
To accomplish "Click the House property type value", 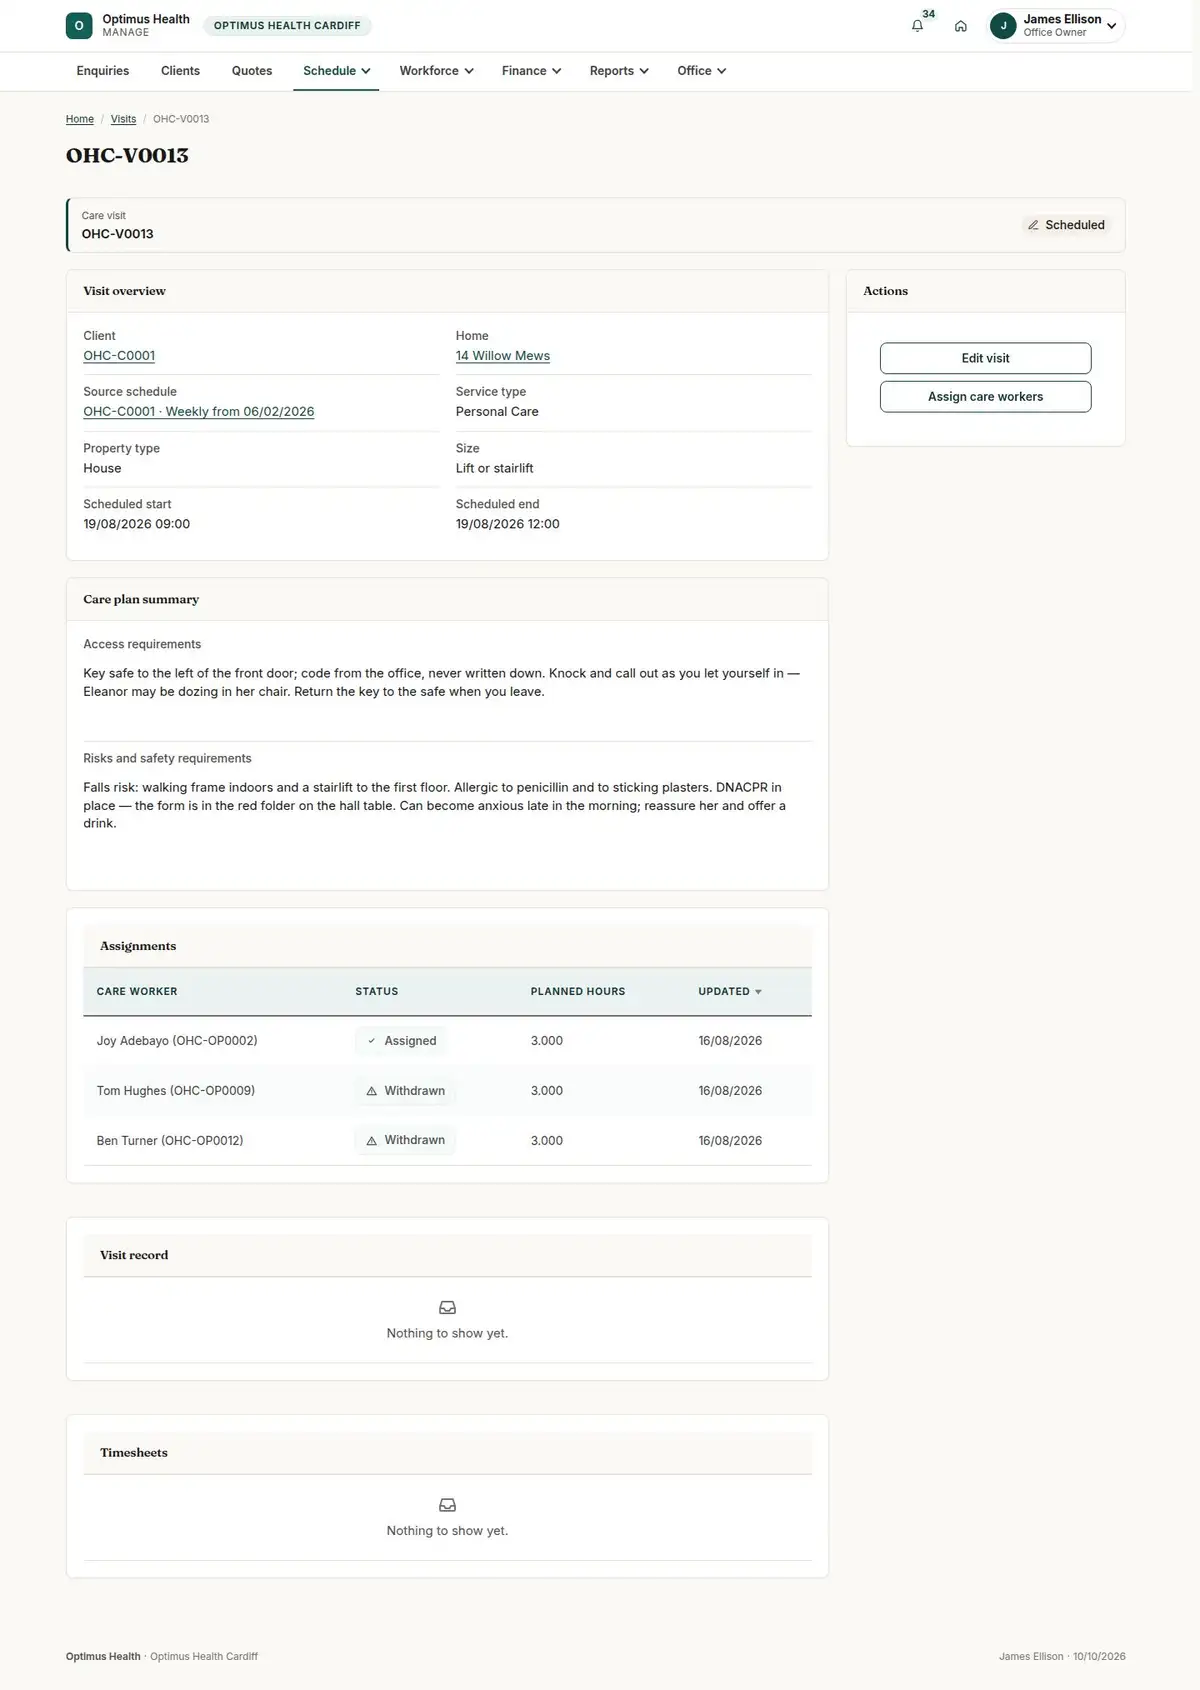I will pos(102,468).
